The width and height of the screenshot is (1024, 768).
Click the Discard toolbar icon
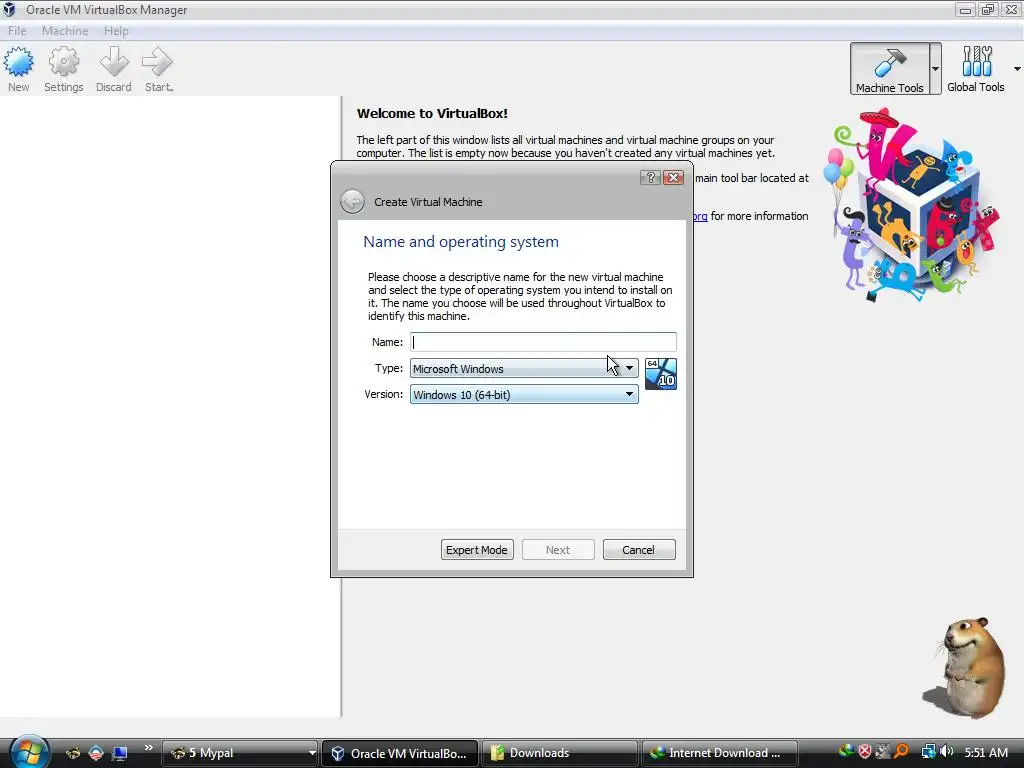click(114, 69)
